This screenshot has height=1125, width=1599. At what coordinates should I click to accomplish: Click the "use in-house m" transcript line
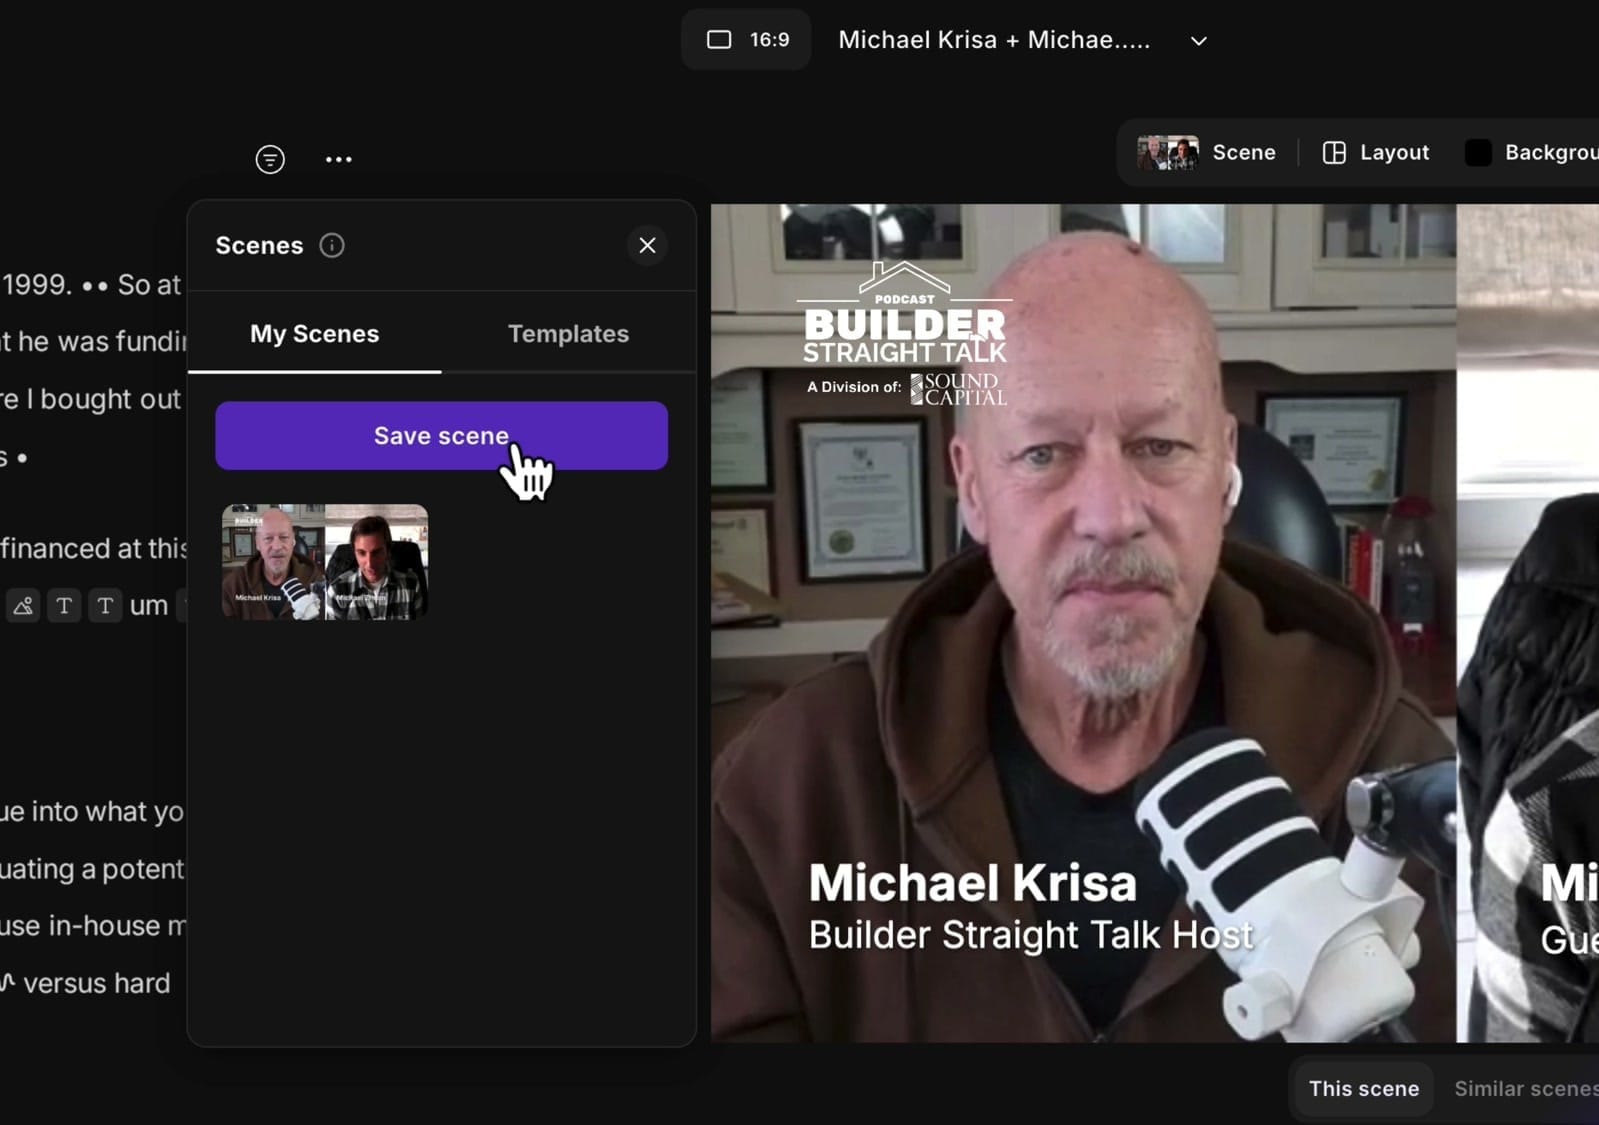[93, 926]
